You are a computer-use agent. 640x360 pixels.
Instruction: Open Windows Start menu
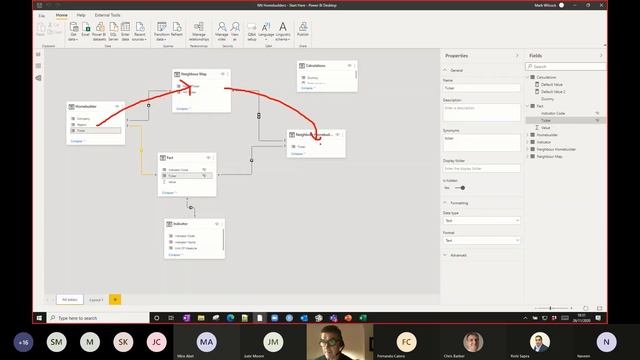tap(39, 318)
